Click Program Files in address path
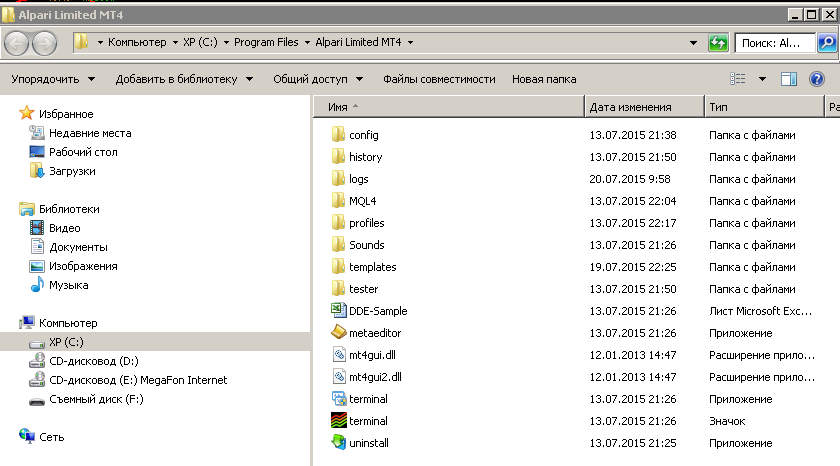 point(266,42)
